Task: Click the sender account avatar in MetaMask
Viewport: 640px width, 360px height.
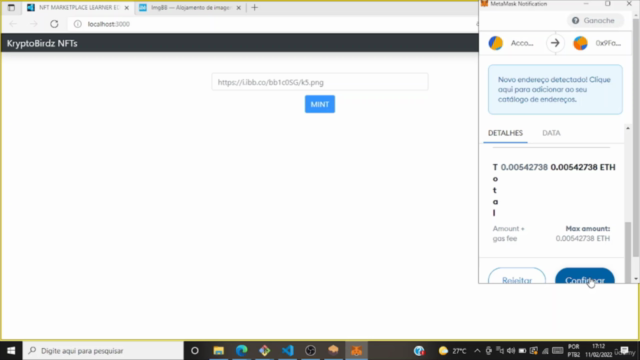Action: point(496,43)
